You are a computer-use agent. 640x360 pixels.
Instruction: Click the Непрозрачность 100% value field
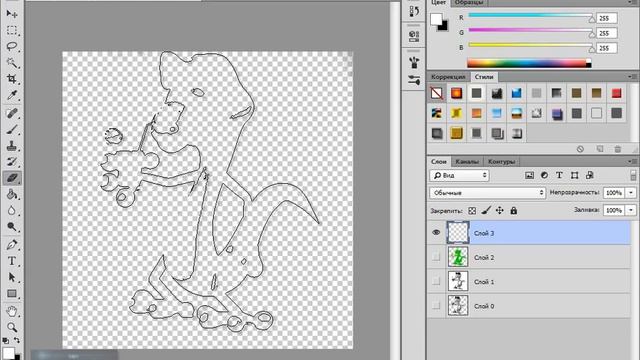click(614, 193)
